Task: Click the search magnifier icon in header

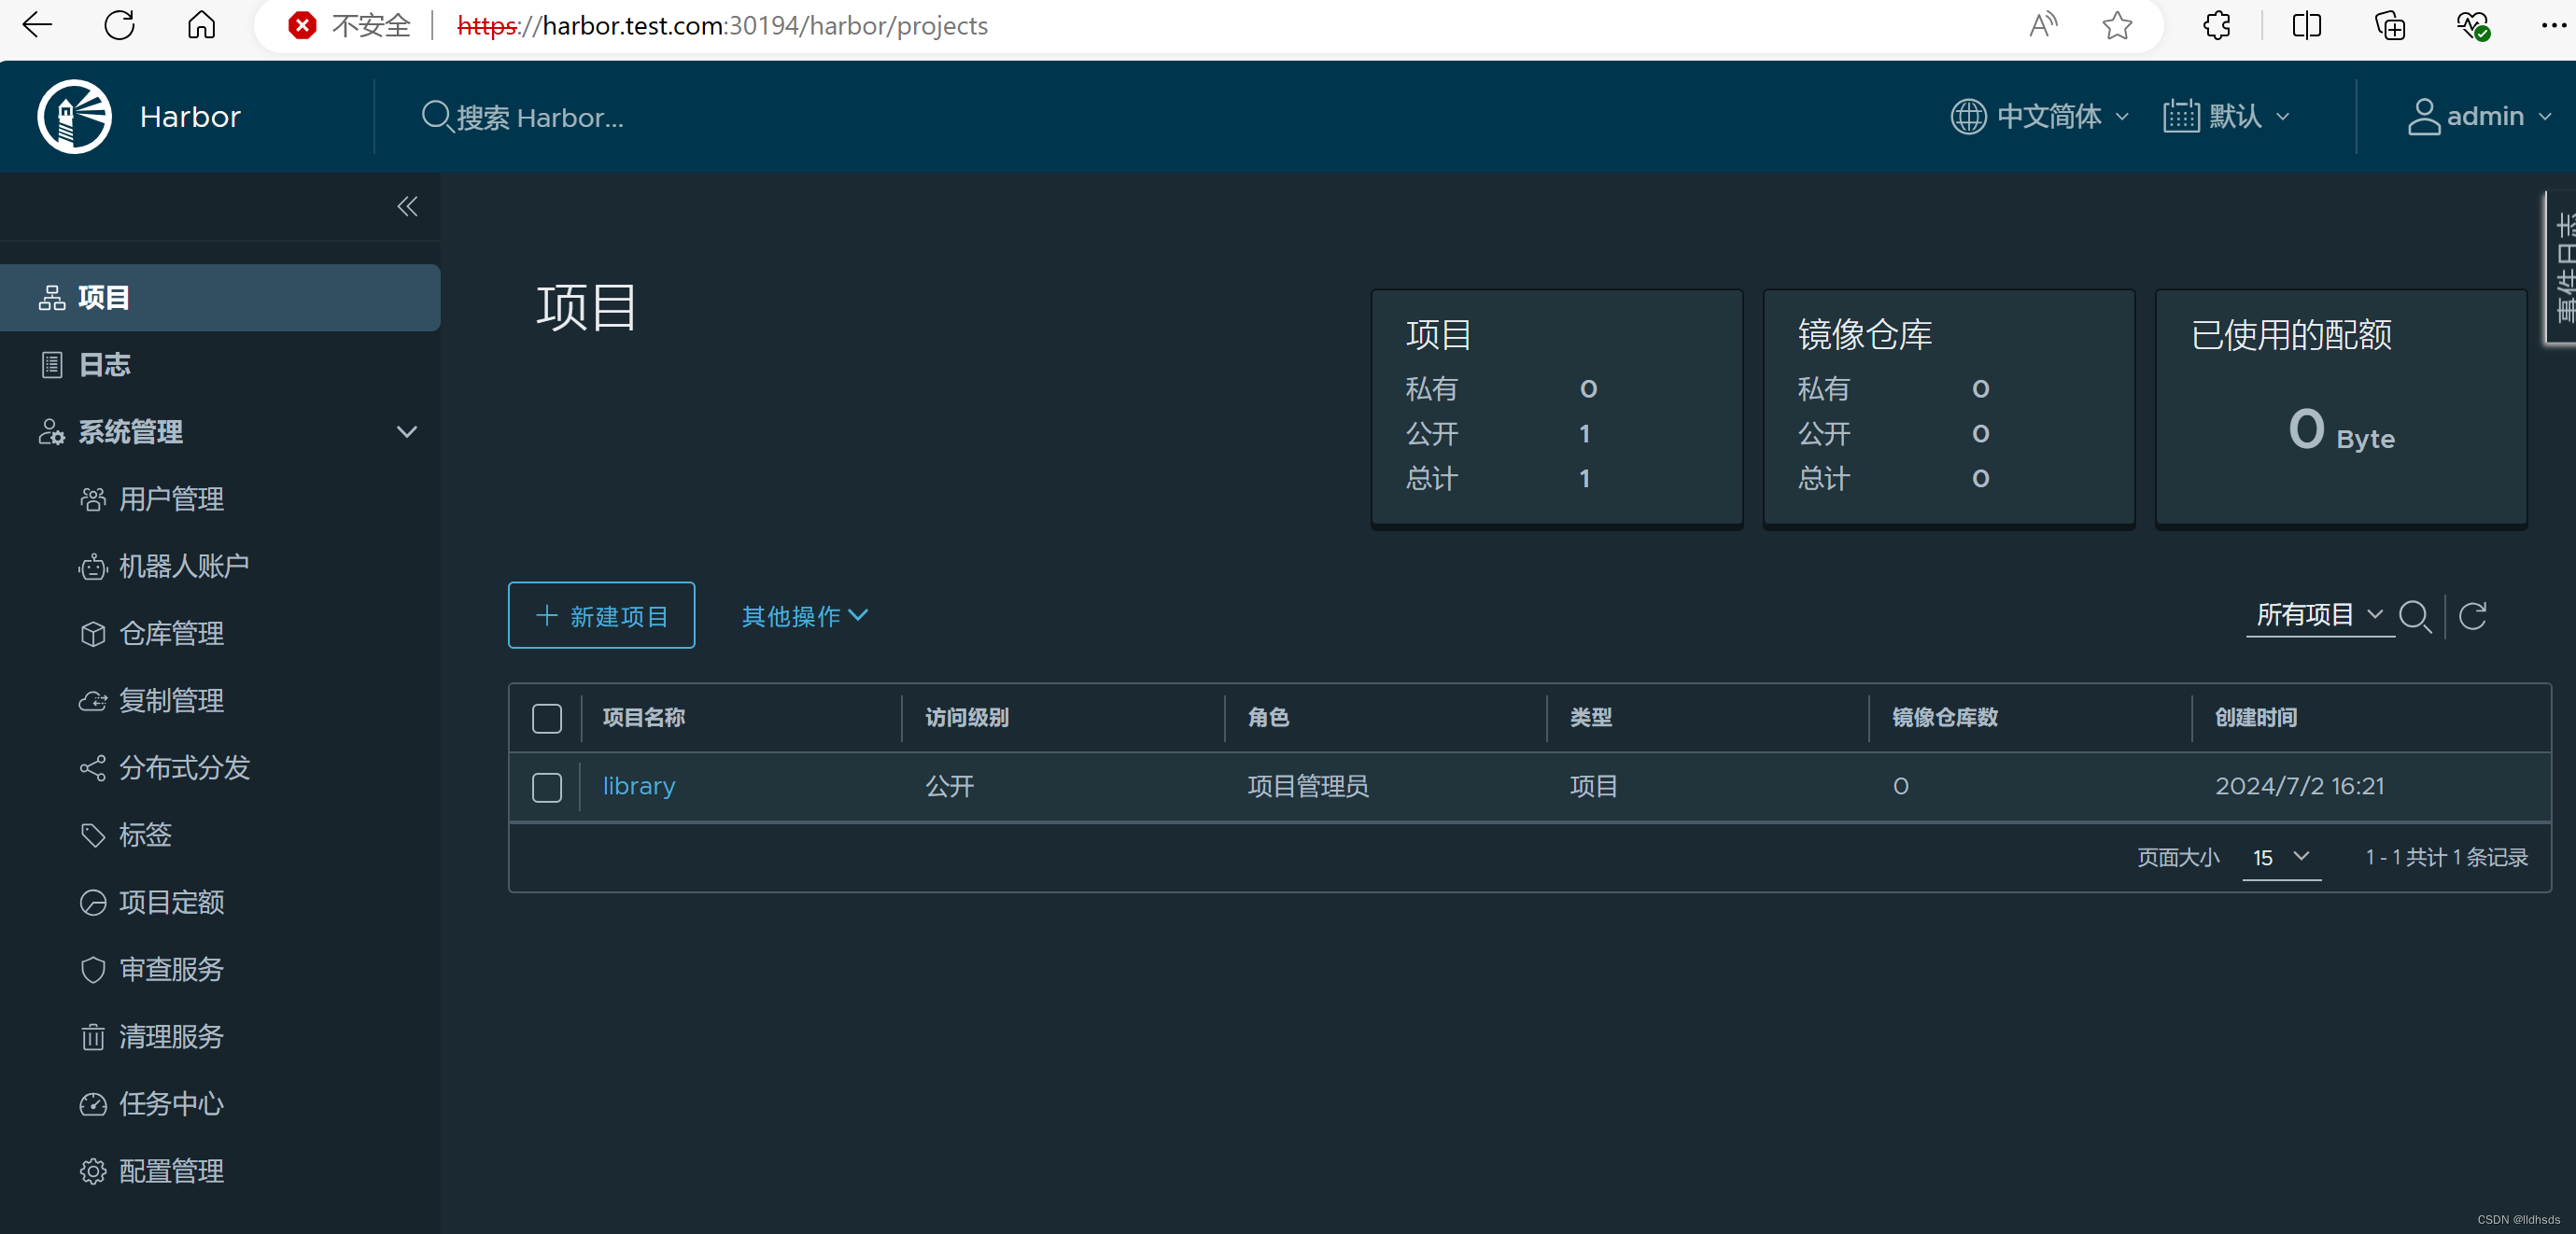Action: 436,116
